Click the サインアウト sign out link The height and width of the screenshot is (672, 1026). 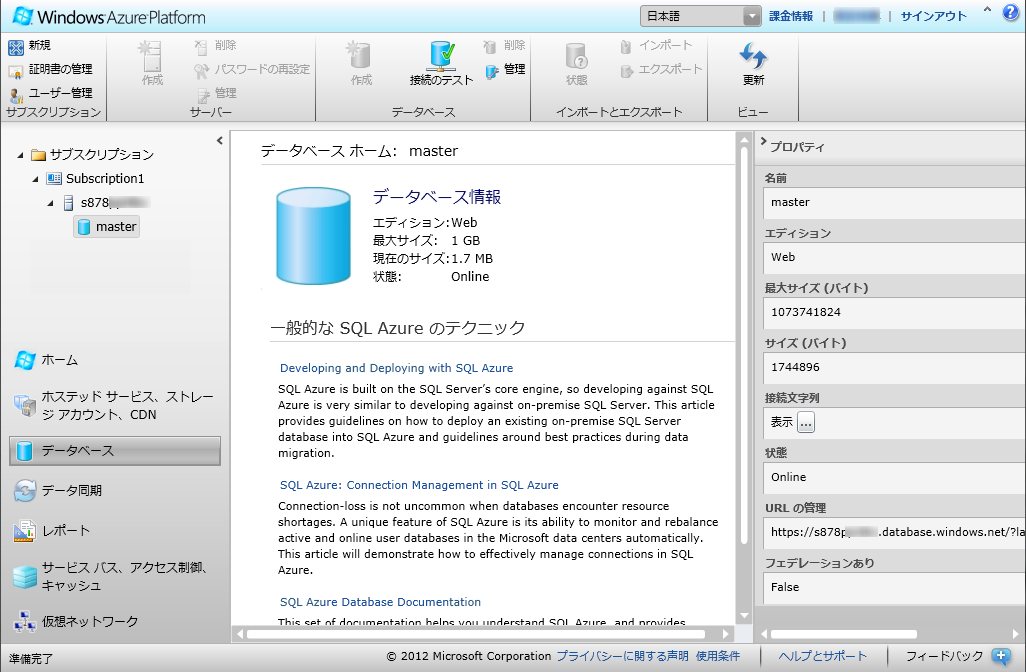(933, 16)
